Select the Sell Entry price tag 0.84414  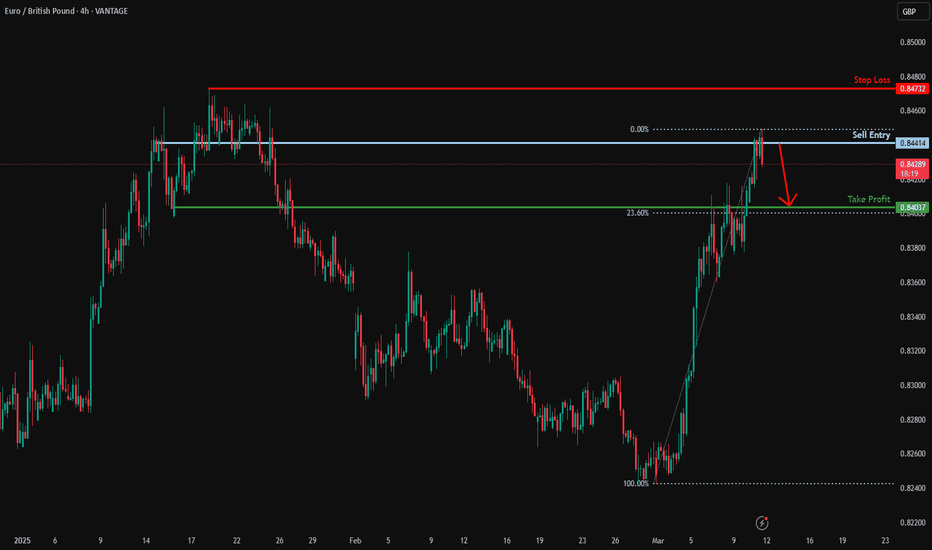912,143
